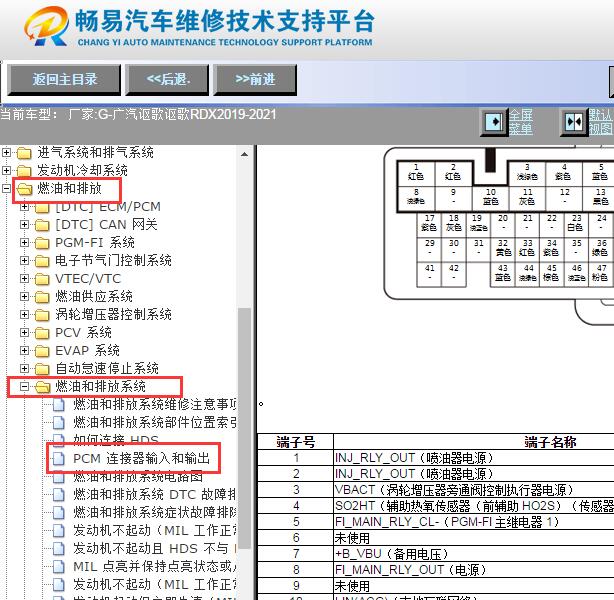Viewport: 614px width, 600px height.
Task: Click the 涡轮增压器控制系统 folder icon
Action: pyautogui.click(x=42, y=315)
